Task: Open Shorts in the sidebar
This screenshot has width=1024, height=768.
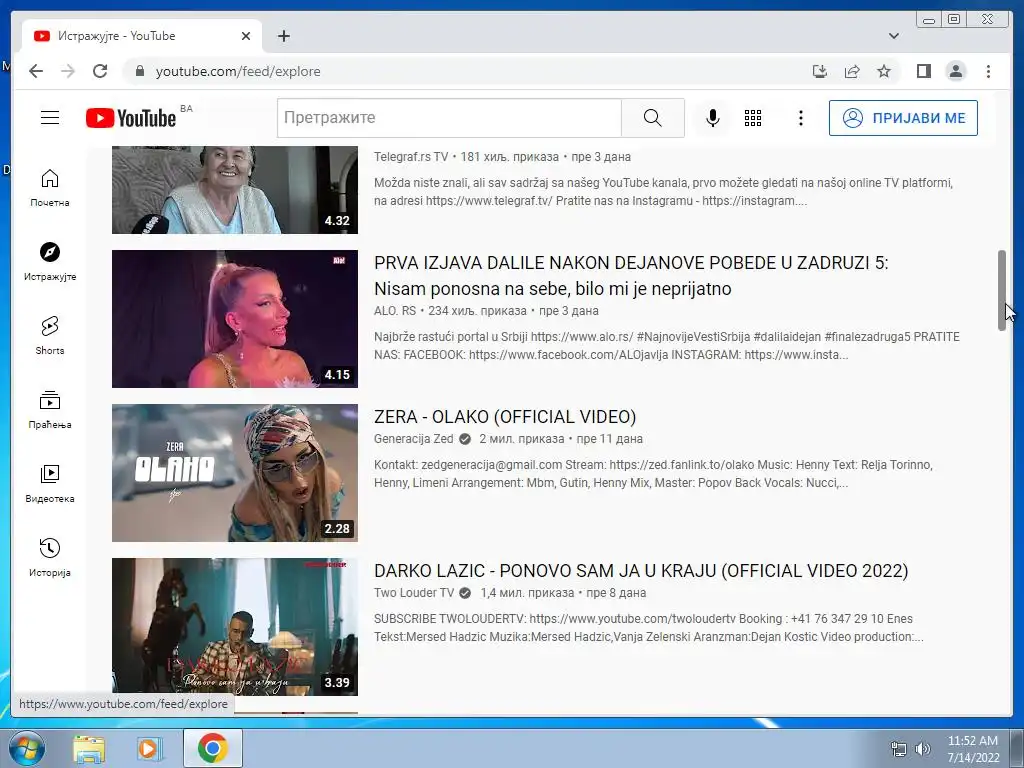Action: pyautogui.click(x=50, y=336)
